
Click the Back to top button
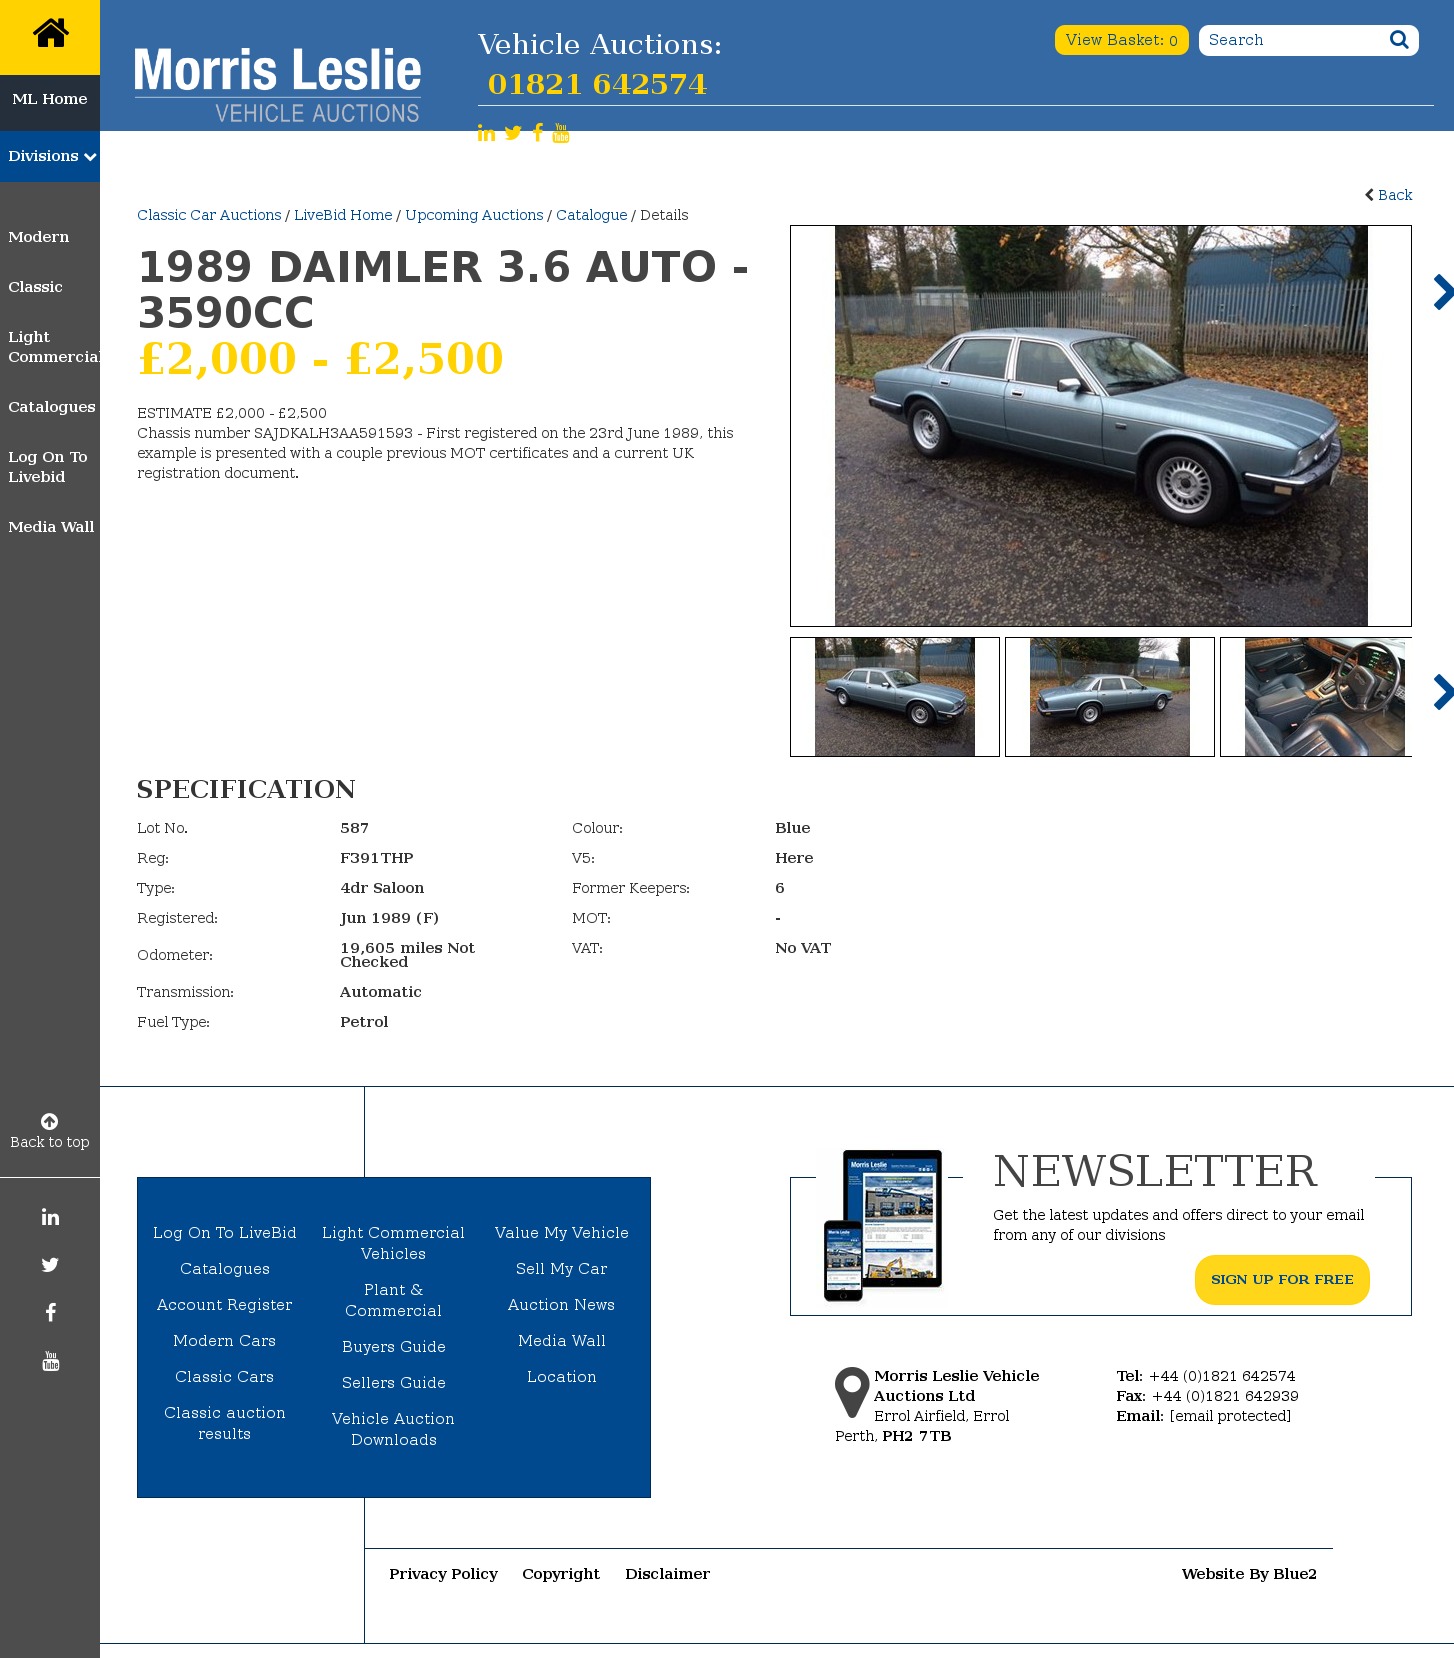pyautogui.click(x=50, y=1131)
